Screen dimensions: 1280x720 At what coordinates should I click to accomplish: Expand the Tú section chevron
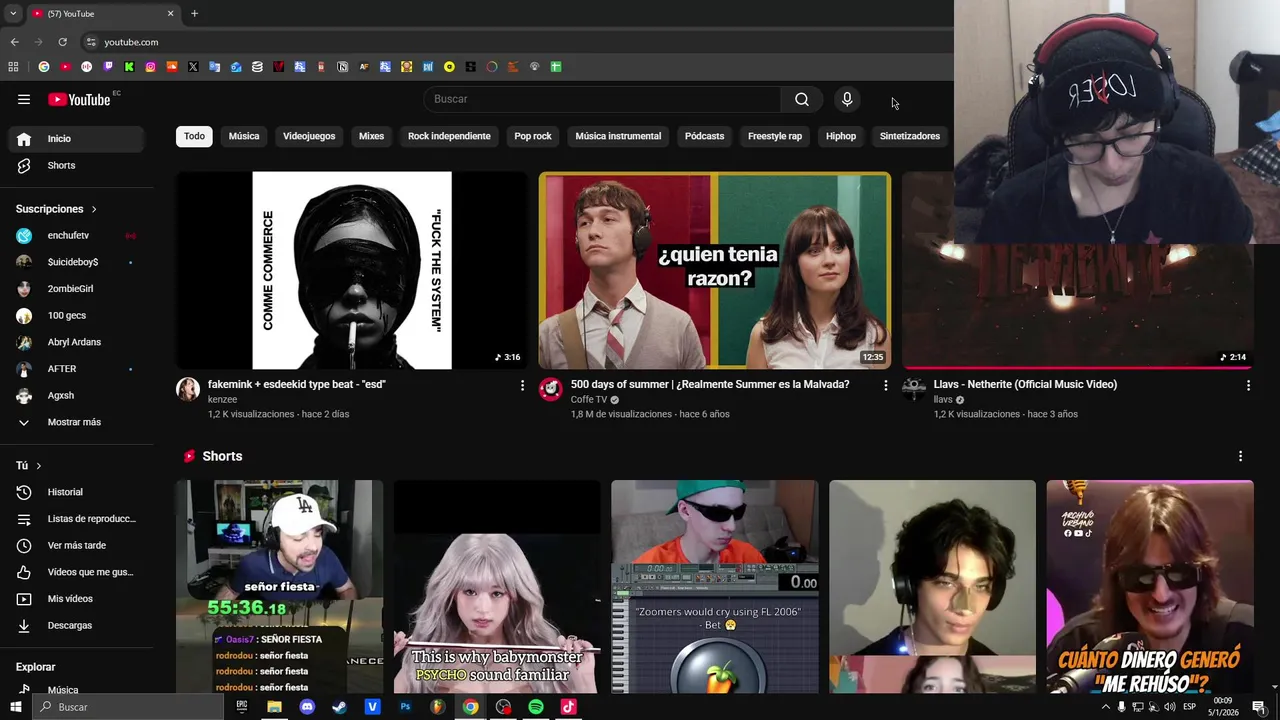click(x=39, y=466)
